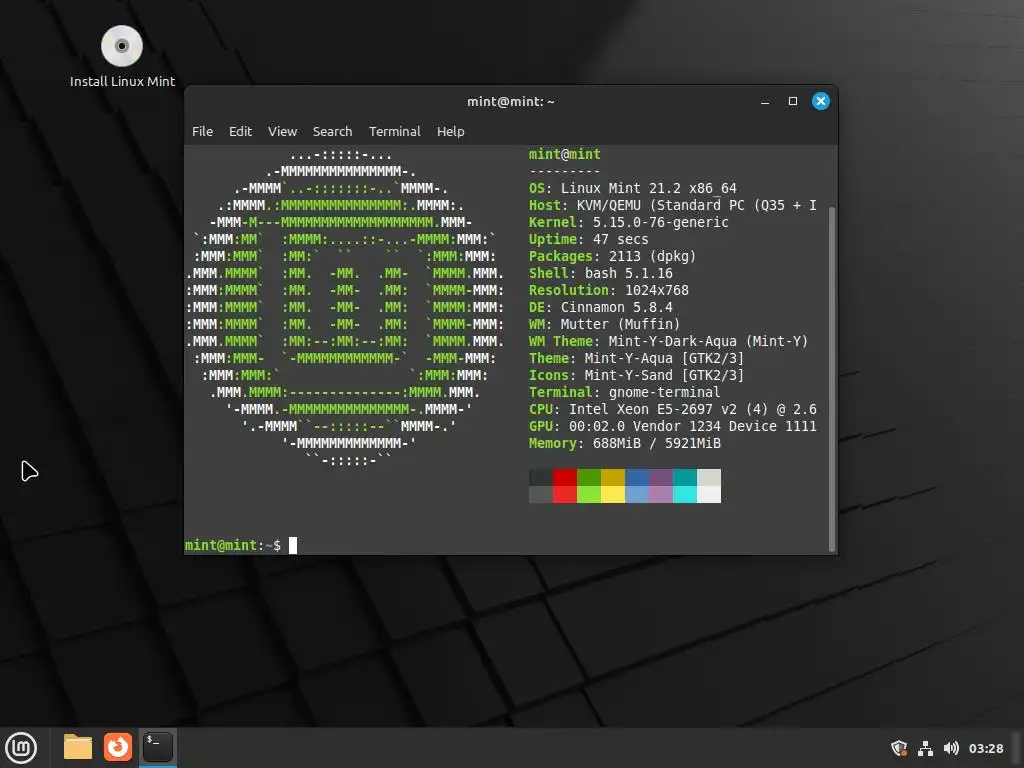Click the 'Shell: bash 5.1.16' line
1024x768 pixels.
pos(601,273)
